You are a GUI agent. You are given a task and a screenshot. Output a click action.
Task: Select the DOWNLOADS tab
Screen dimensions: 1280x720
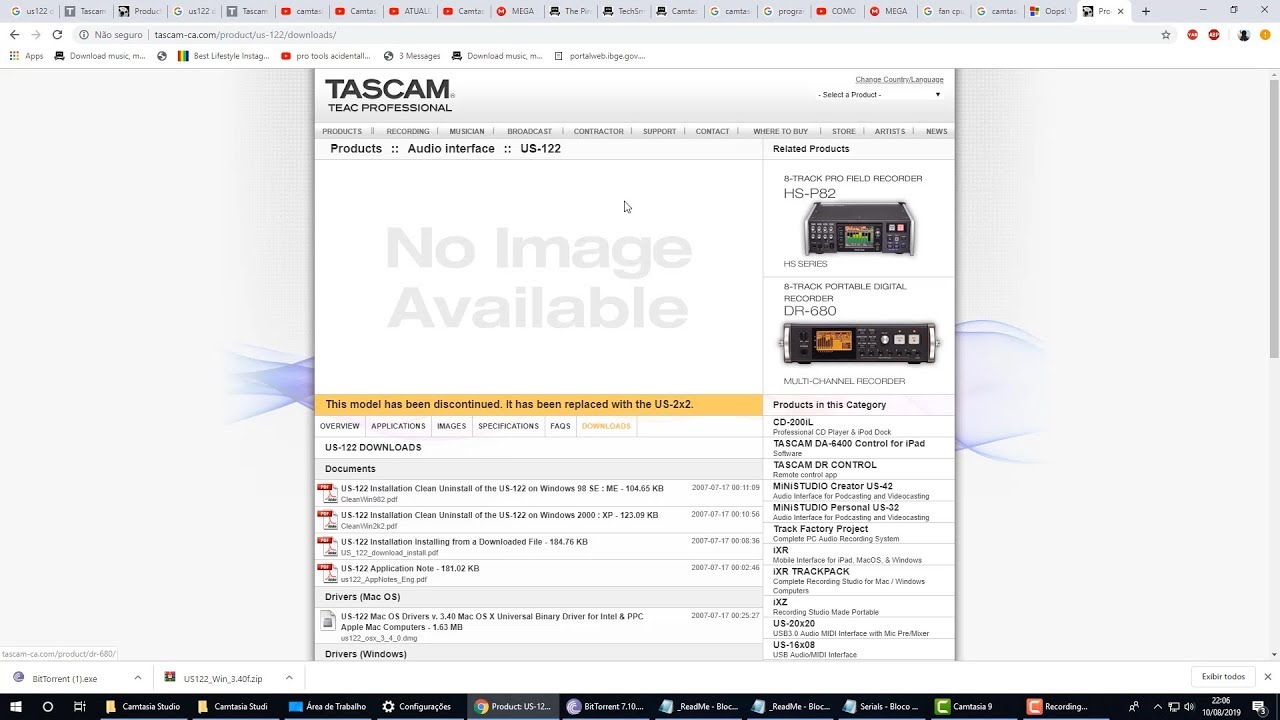(606, 426)
